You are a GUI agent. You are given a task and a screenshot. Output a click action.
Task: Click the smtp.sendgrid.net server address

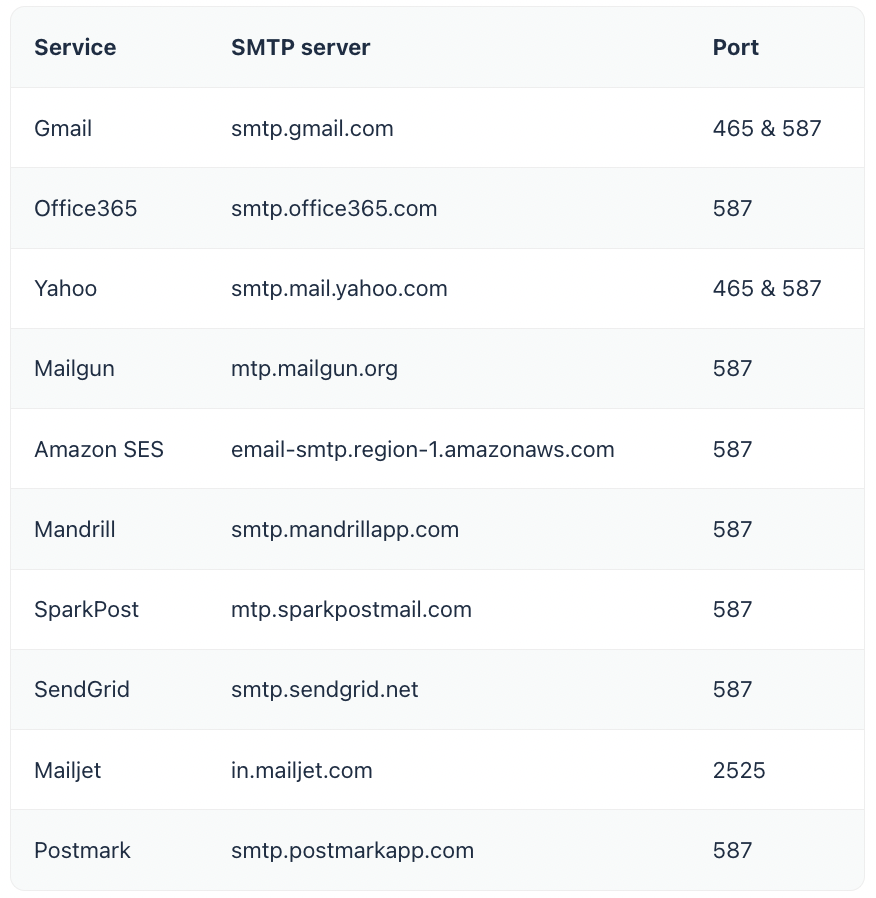pos(325,690)
